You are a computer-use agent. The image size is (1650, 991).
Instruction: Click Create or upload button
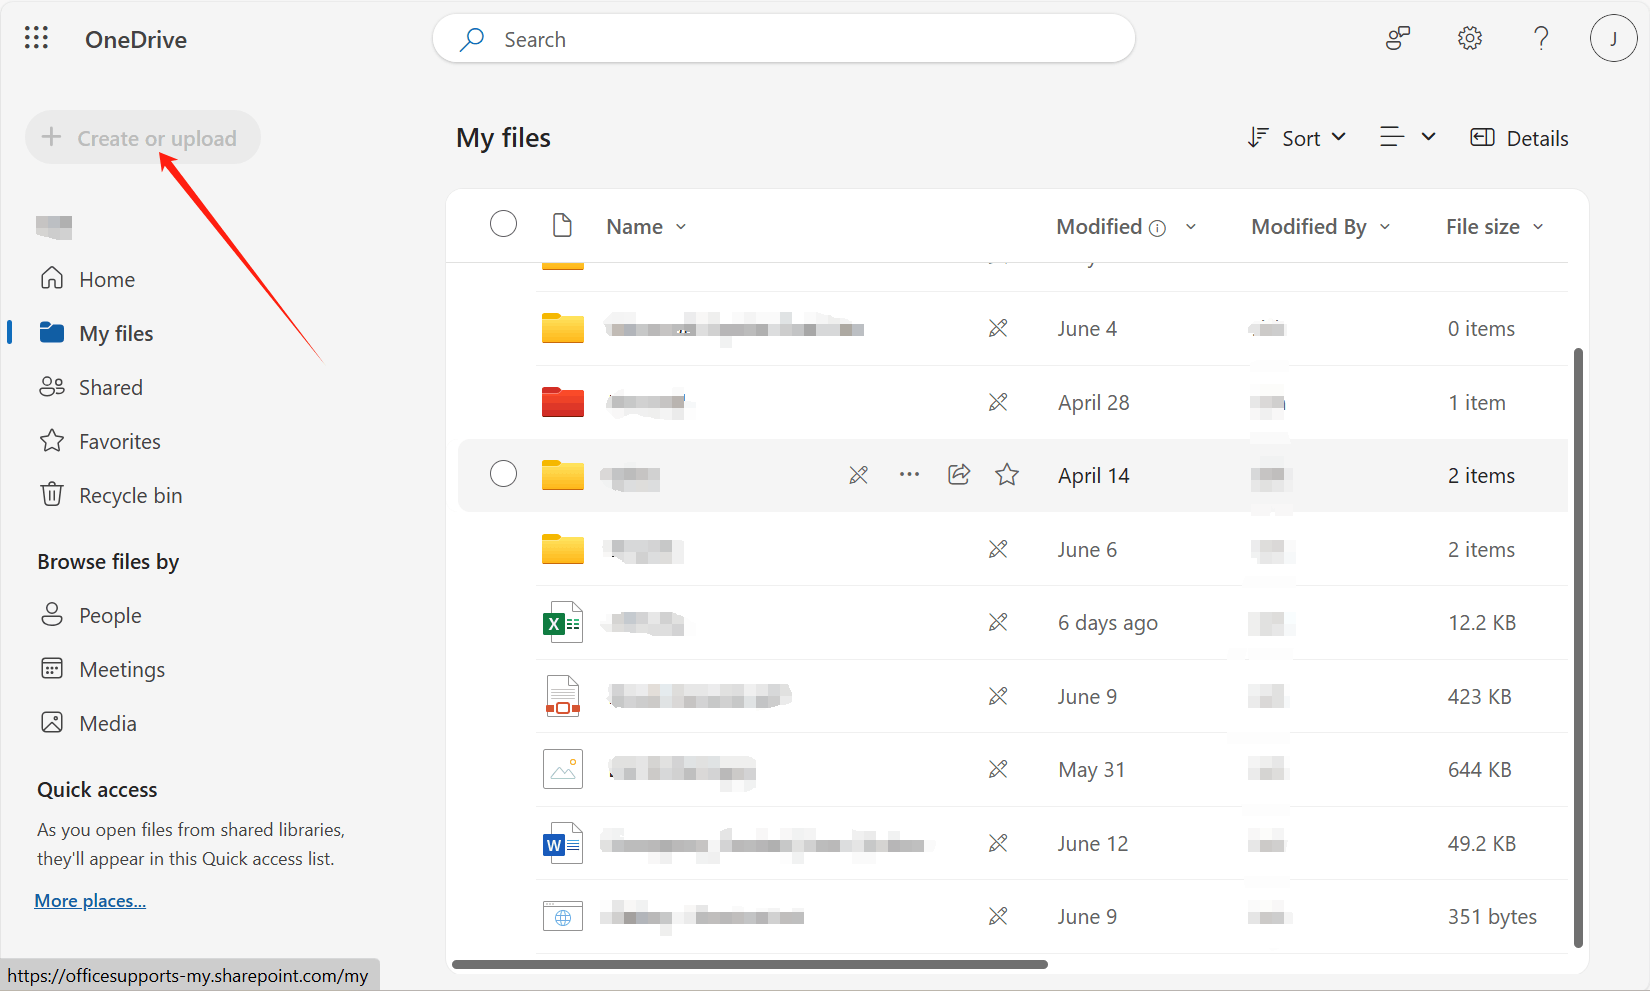[x=142, y=138]
